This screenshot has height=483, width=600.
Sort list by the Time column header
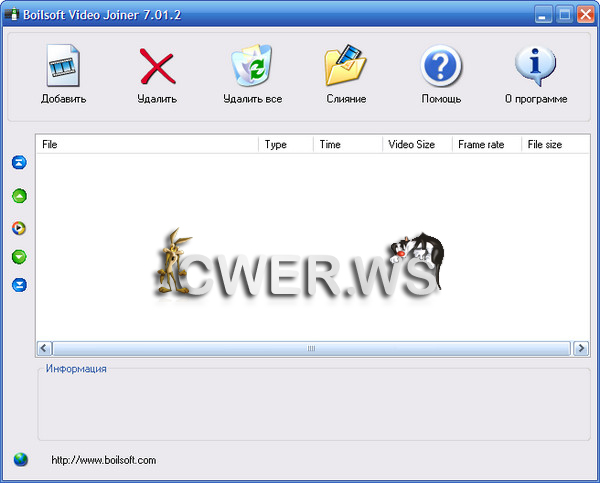[348, 144]
